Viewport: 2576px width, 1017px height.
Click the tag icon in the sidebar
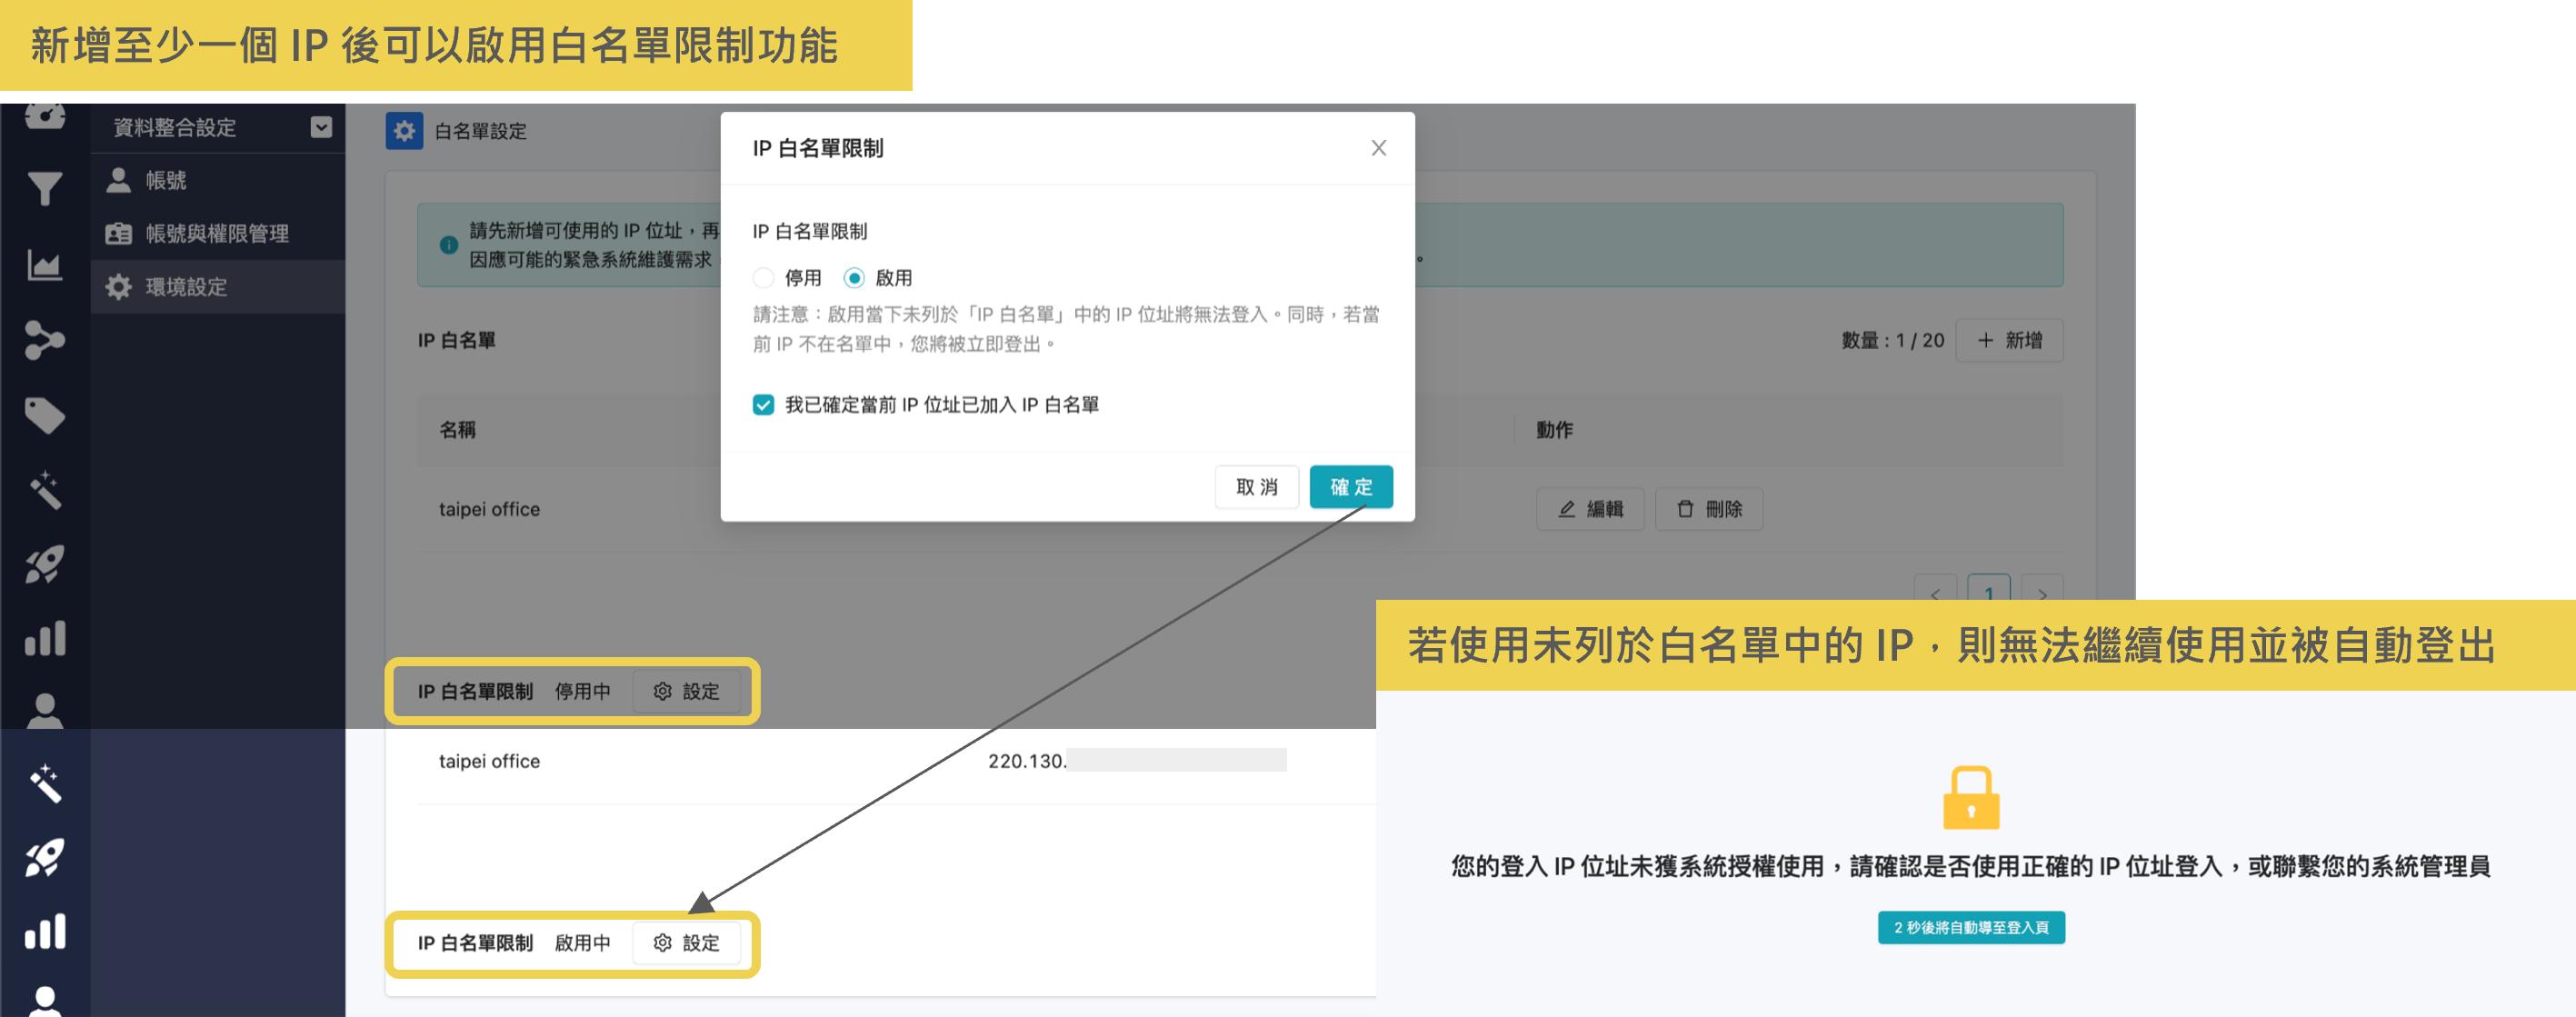point(44,414)
